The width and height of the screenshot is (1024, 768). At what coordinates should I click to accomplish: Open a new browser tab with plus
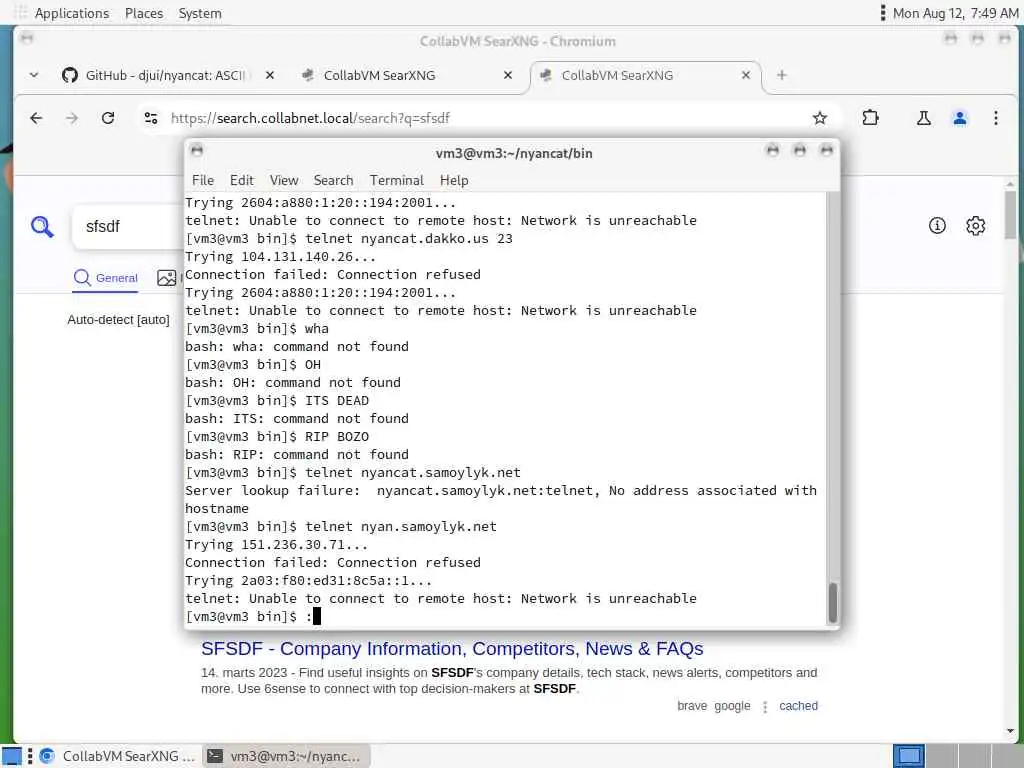[782, 75]
